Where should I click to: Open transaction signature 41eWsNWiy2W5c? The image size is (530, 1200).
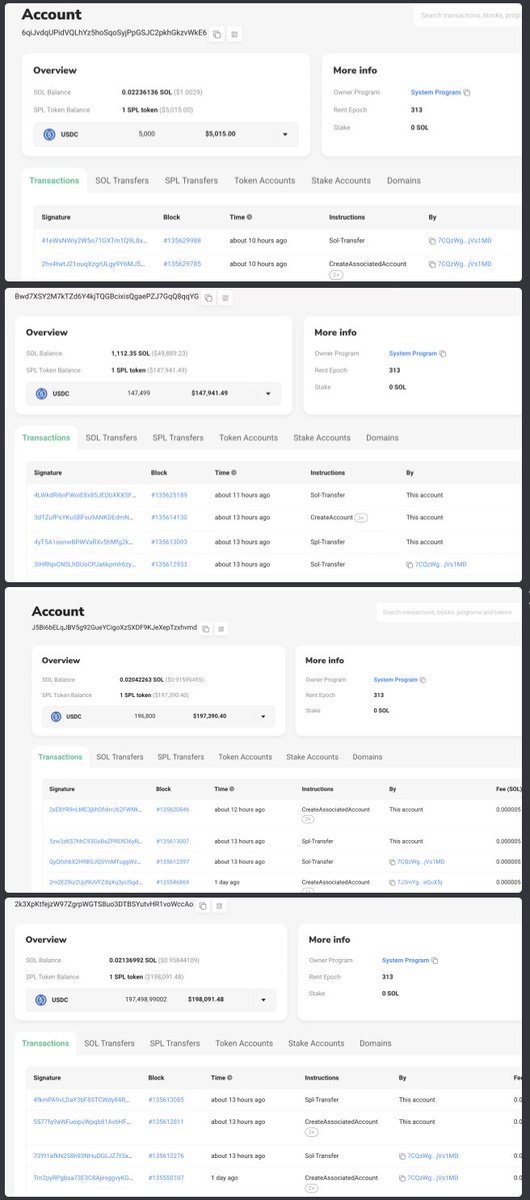coord(95,241)
